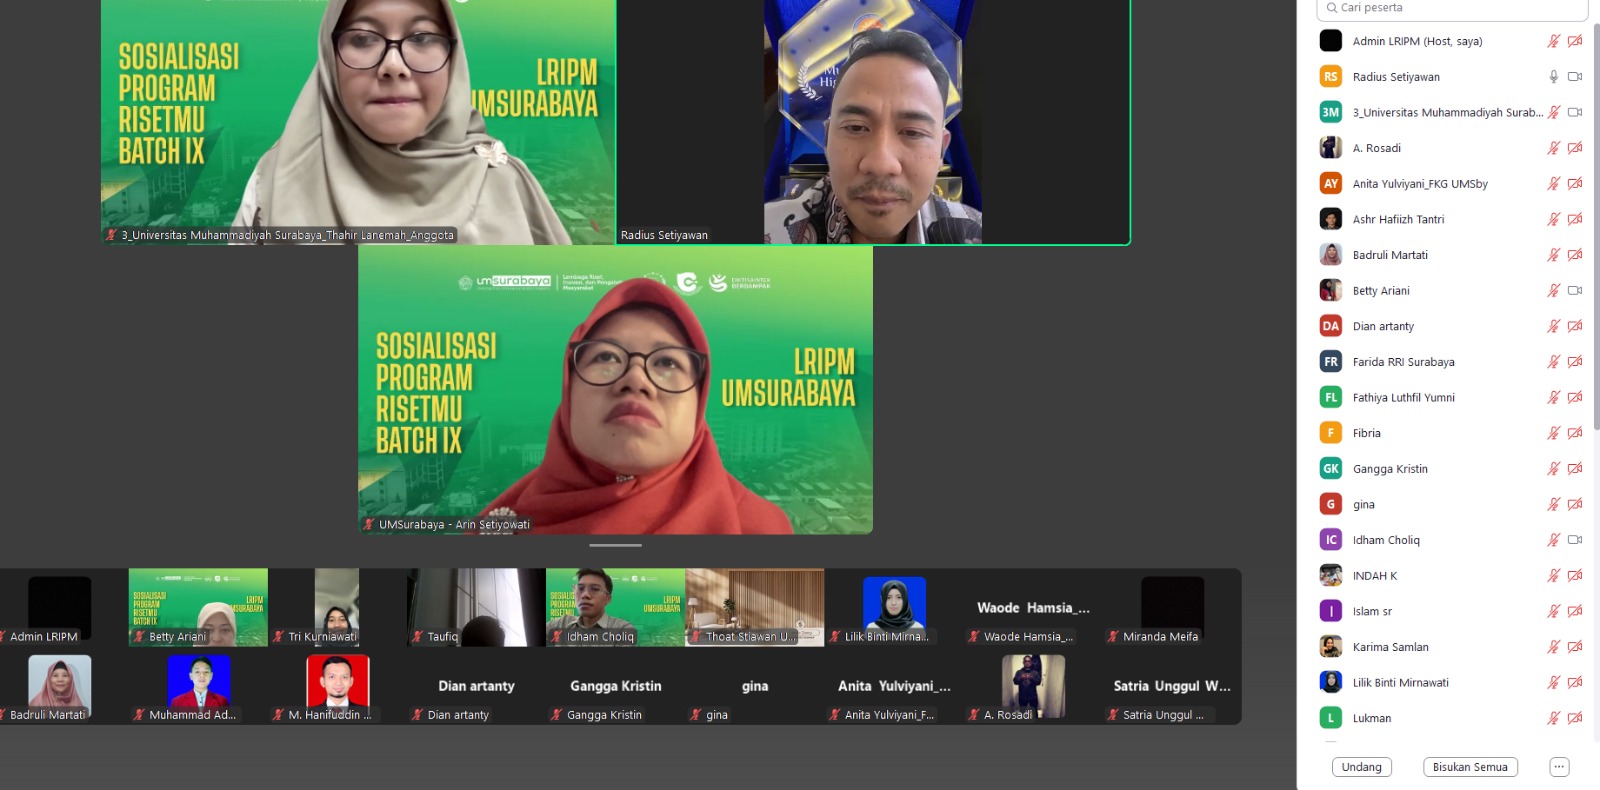
Task: Select M. Hanifuddin thumbnail
Action: pyautogui.click(x=337, y=688)
